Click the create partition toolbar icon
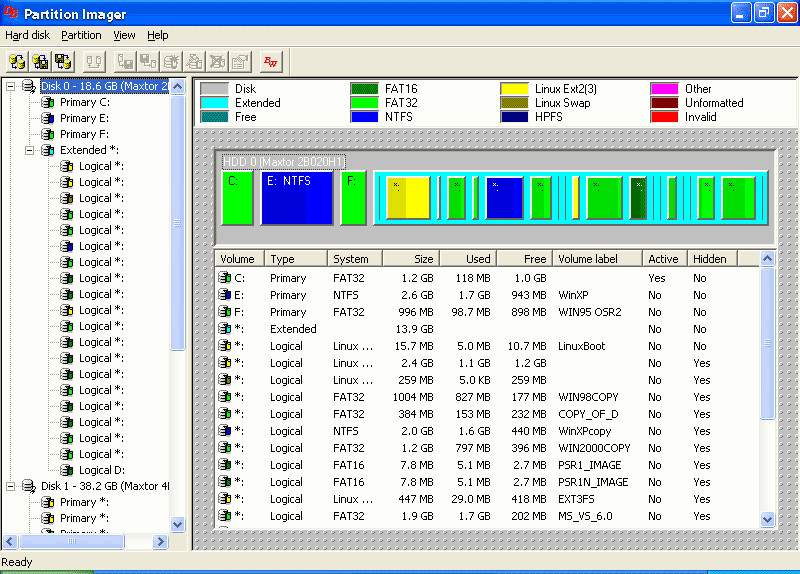The width and height of the screenshot is (800, 574). 171,62
